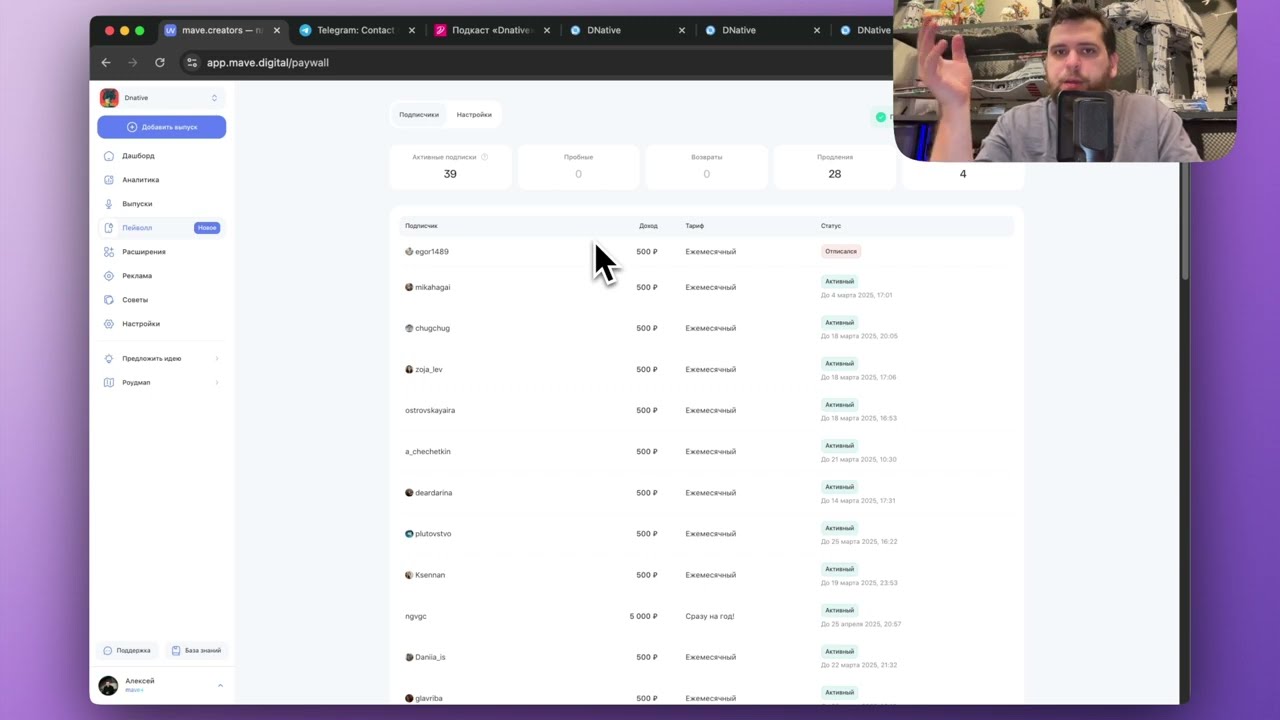Click the 5 000 ₽ income value

[x=644, y=616]
